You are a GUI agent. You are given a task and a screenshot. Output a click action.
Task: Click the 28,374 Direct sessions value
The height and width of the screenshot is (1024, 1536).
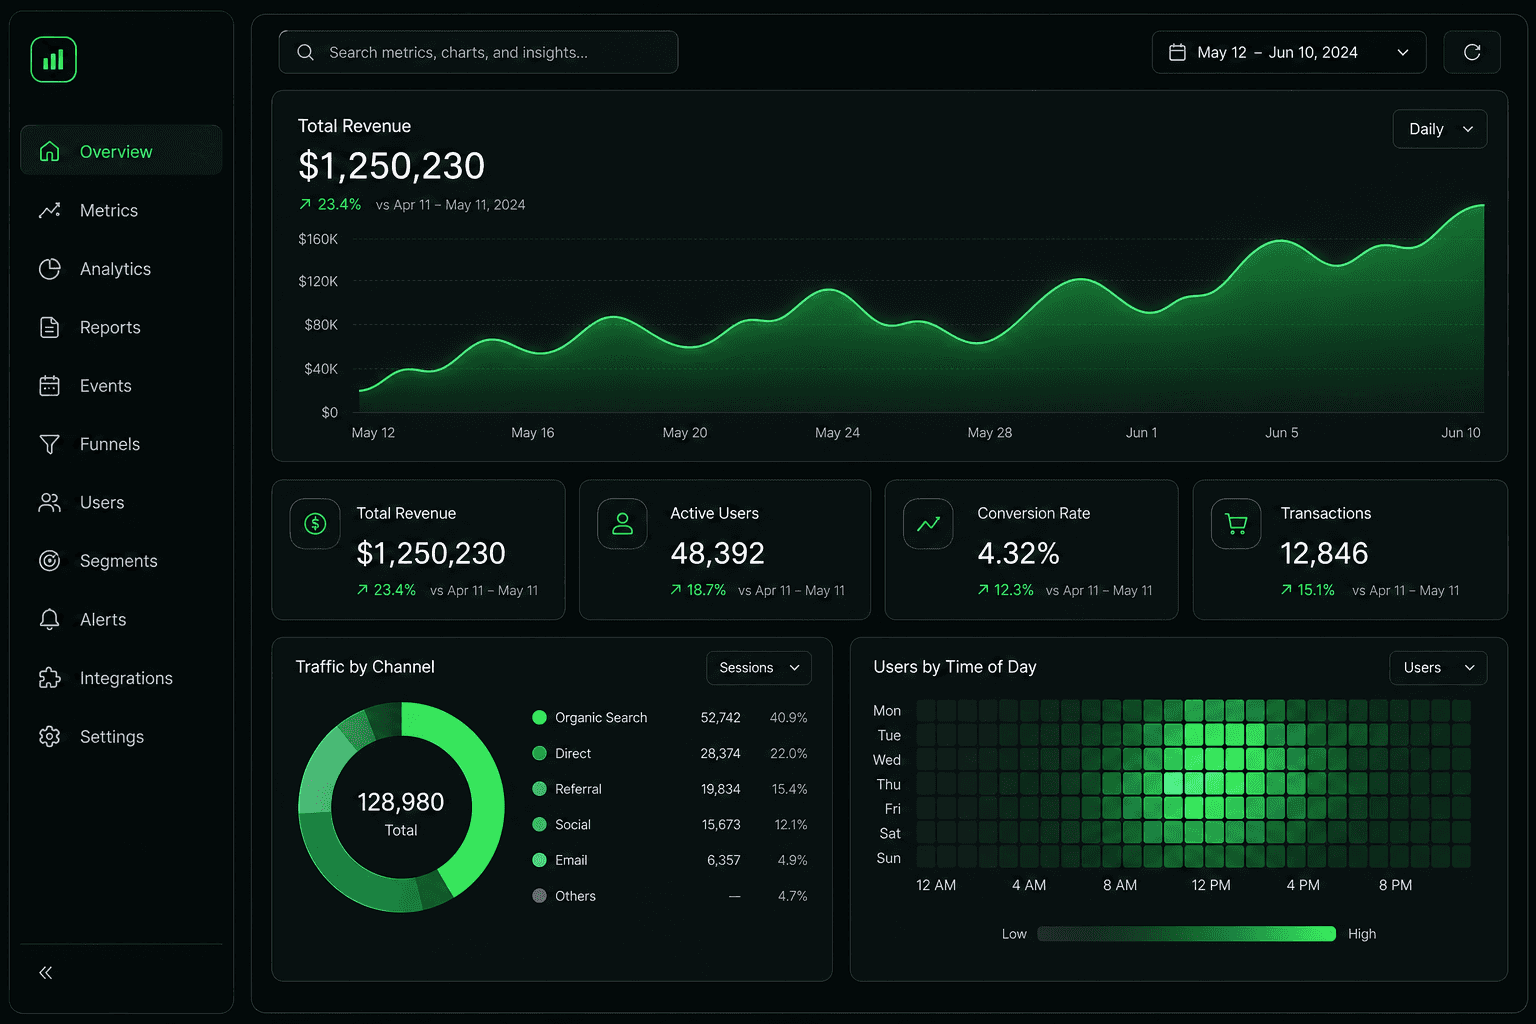(x=720, y=753)
